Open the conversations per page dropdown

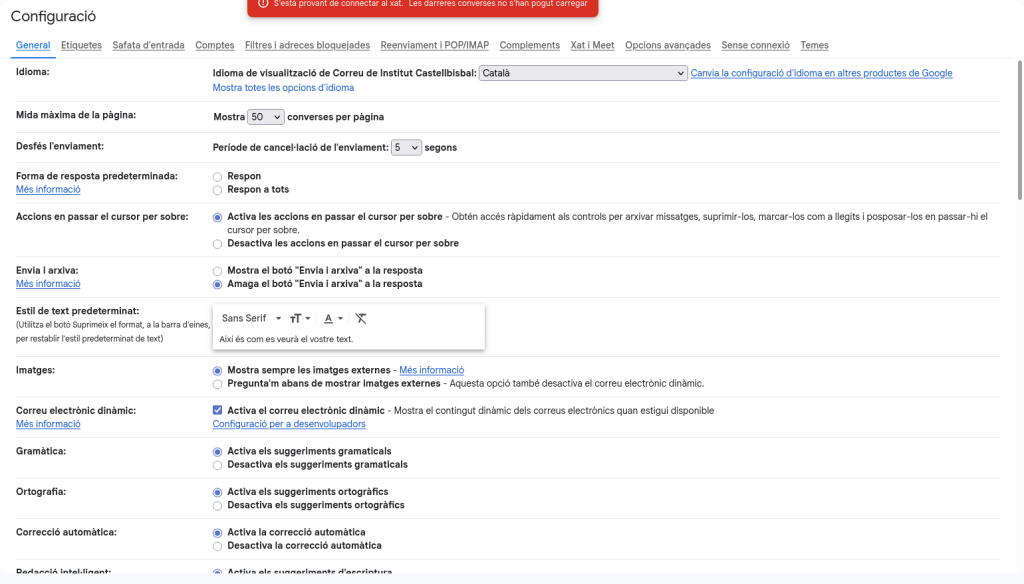point(265,117)
